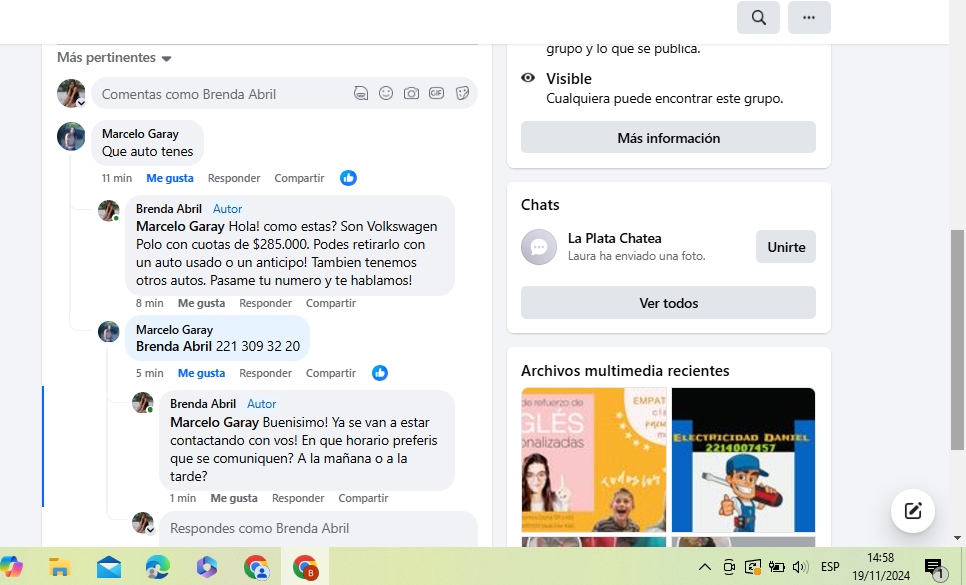Click Marcelo Garay's avatar on phone number reply
Screen dimensions: 966x585
(x=108, y=331)
